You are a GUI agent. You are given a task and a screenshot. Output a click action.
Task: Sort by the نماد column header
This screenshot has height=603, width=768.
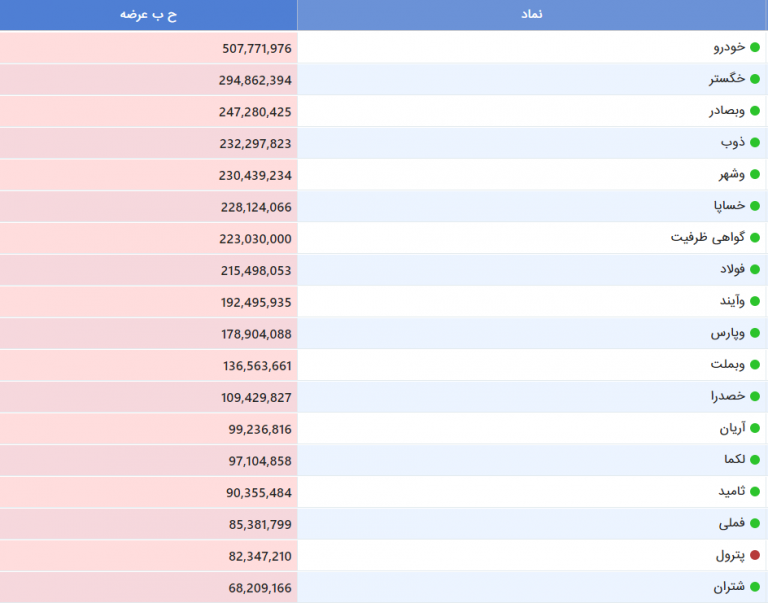coord(532,15)
